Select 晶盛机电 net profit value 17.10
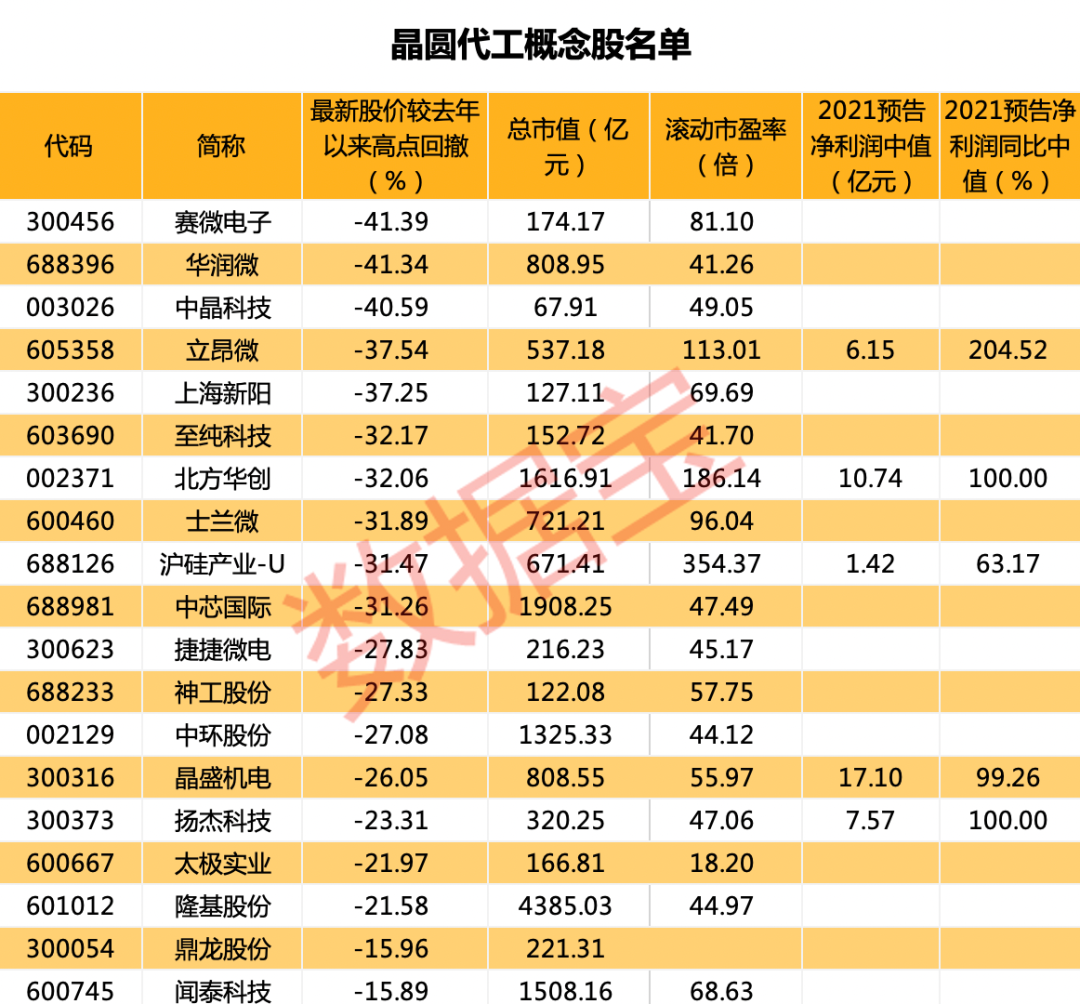 pos(870,777)
